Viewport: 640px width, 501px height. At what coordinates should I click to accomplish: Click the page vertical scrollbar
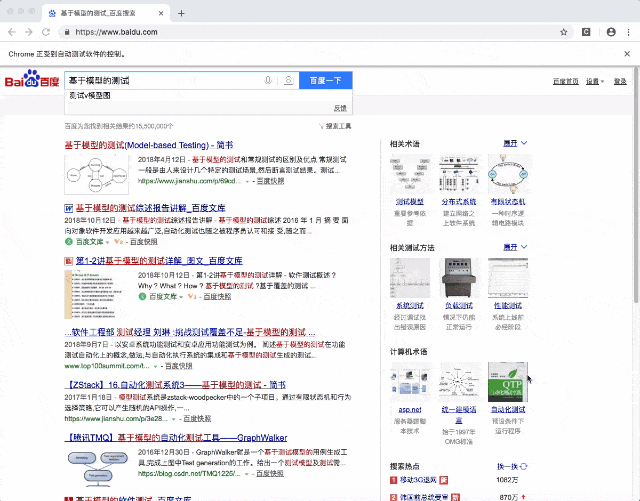pyautogui.click(x=636, y=186)
